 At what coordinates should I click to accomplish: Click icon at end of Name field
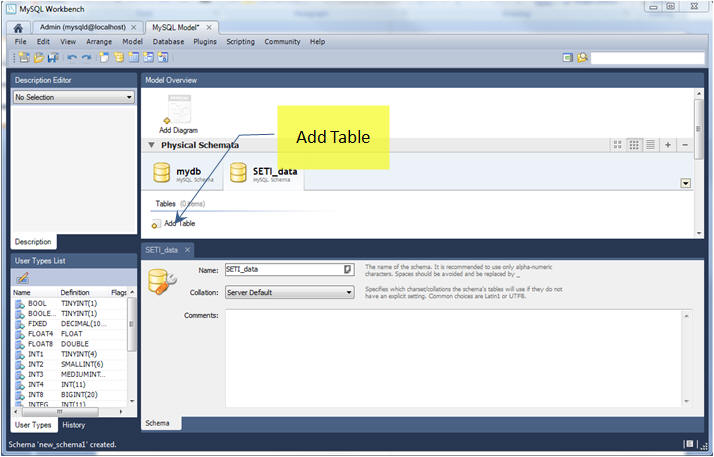[347, 269]
